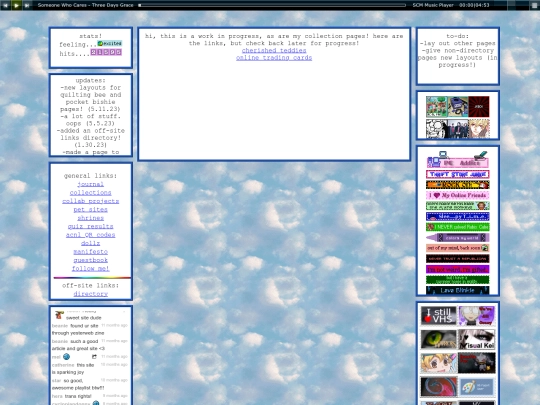Click the band photo stamp
Image resolution: width=540 pixels, height=405 pixels.
pos(458,128)
